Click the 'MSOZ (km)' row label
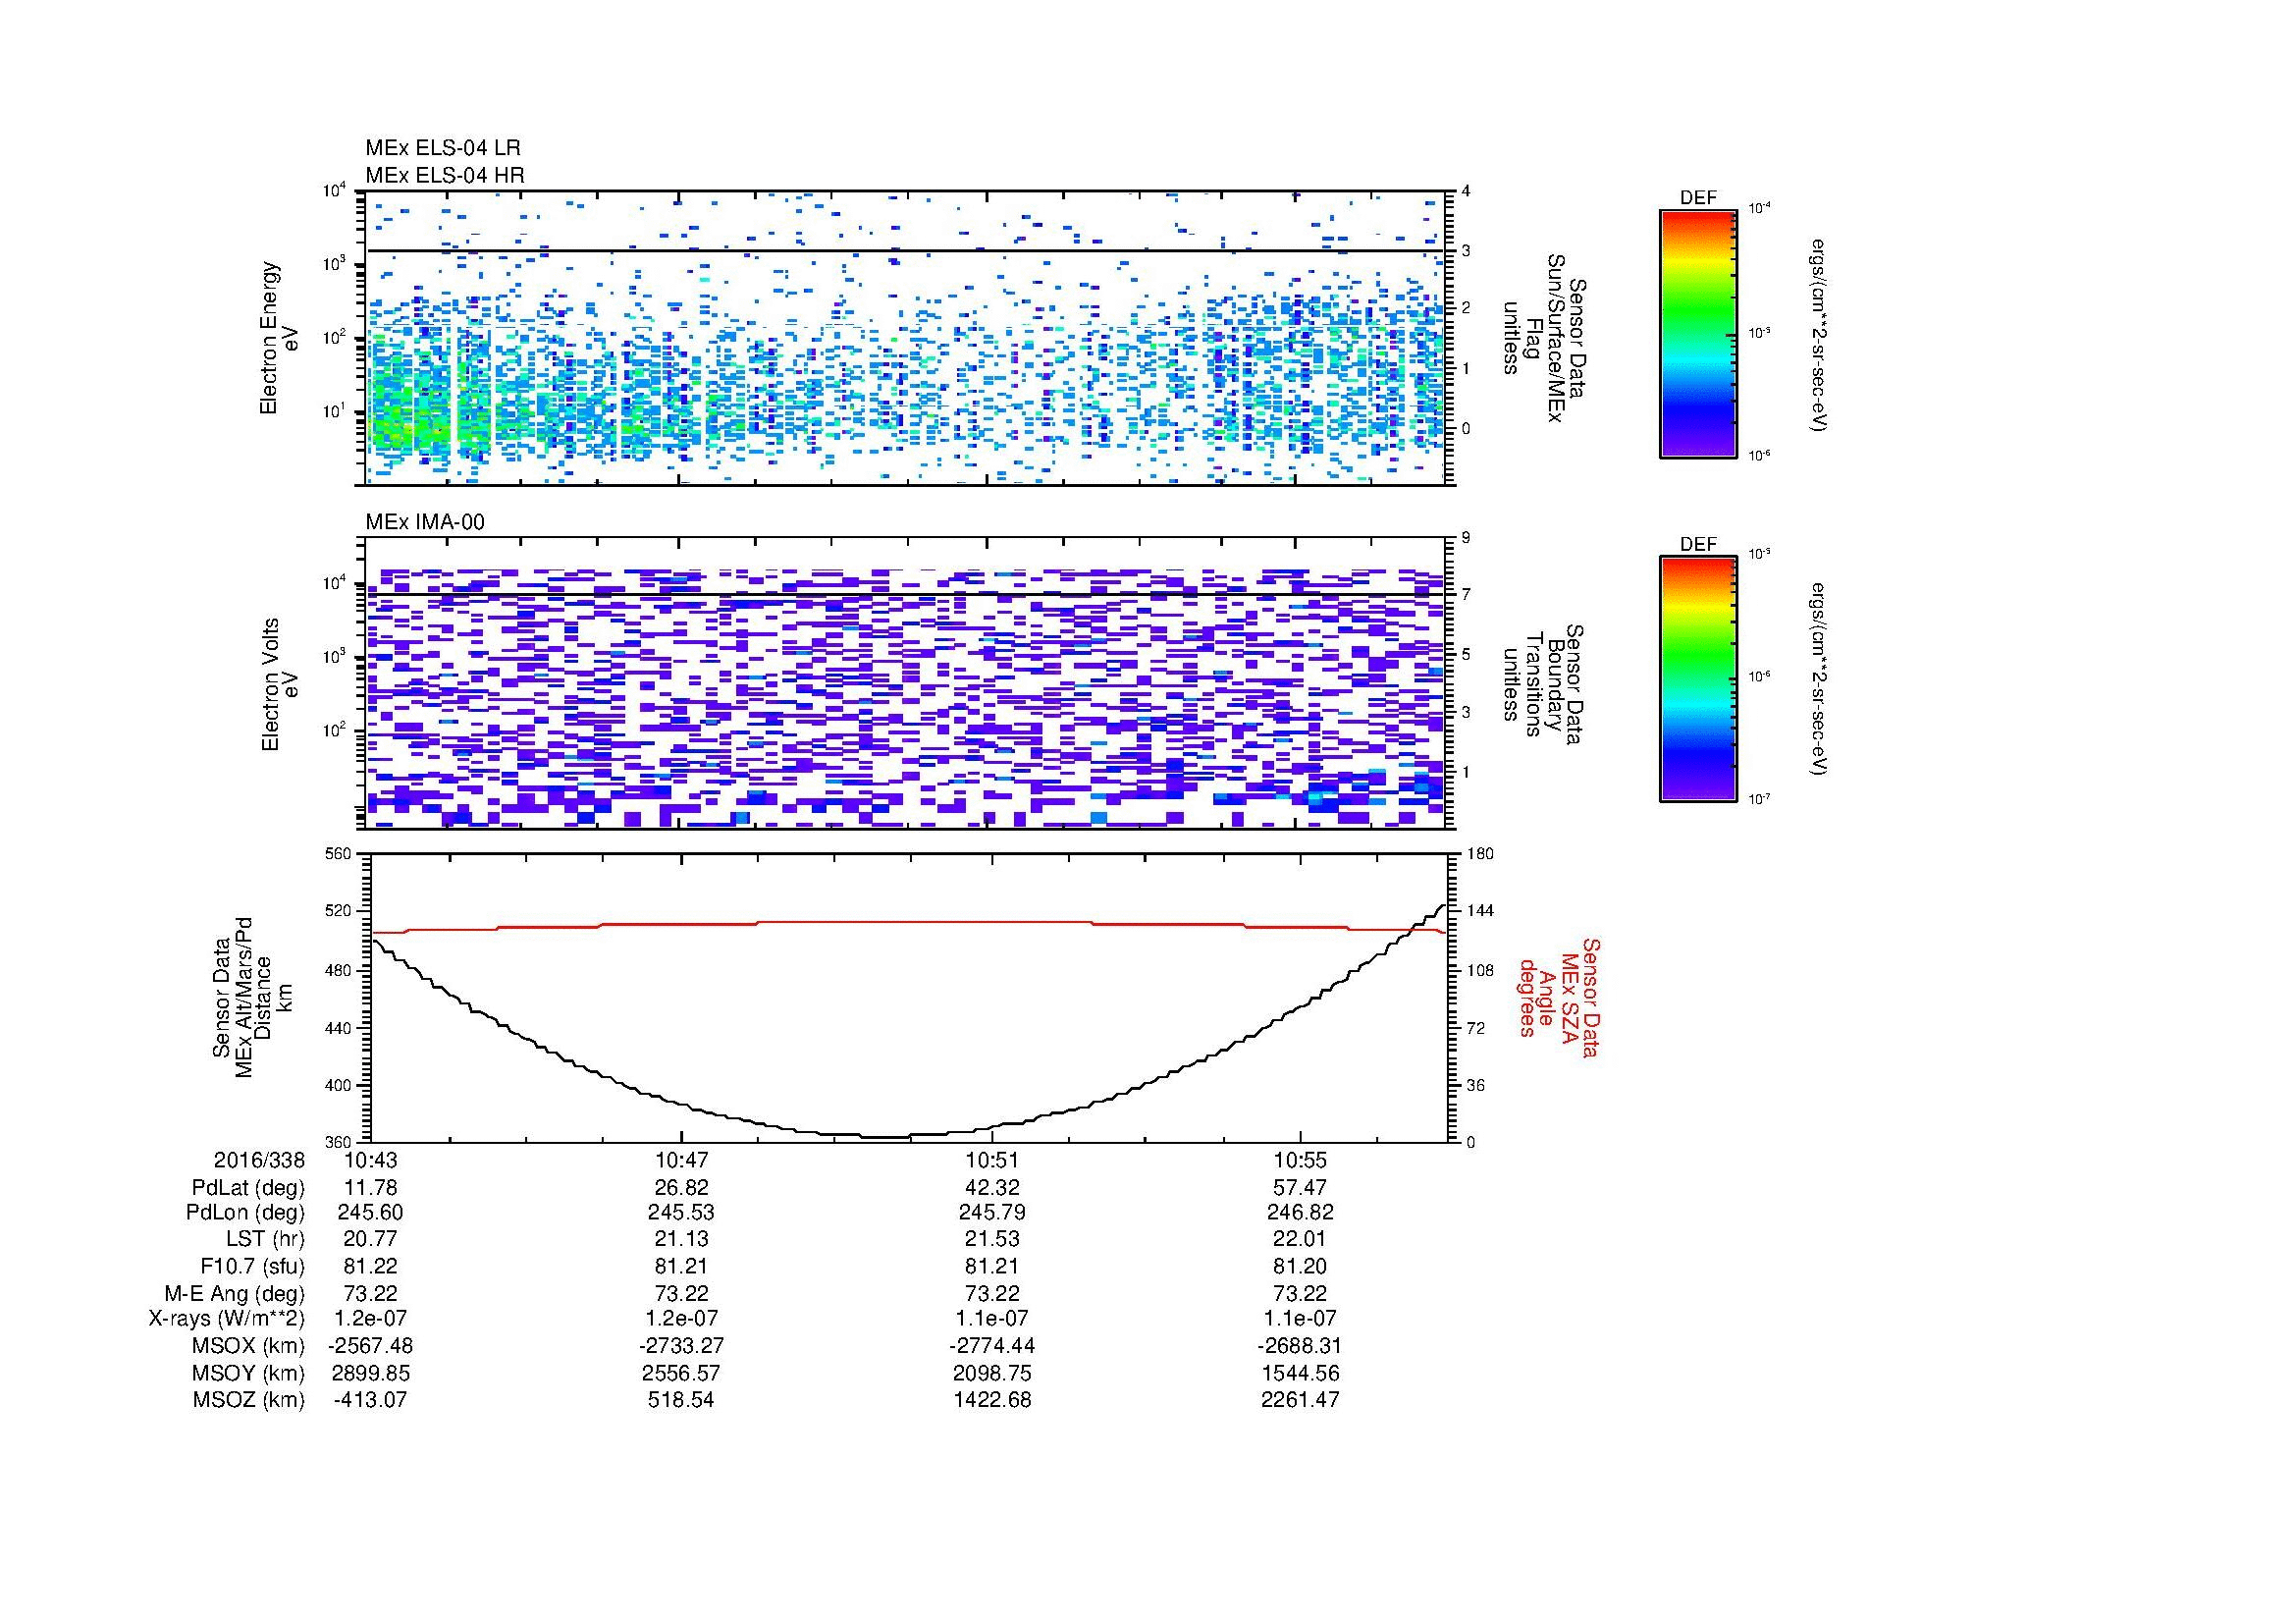The height and width of the screenshot is (1623, 2296). pos(248,1400)
